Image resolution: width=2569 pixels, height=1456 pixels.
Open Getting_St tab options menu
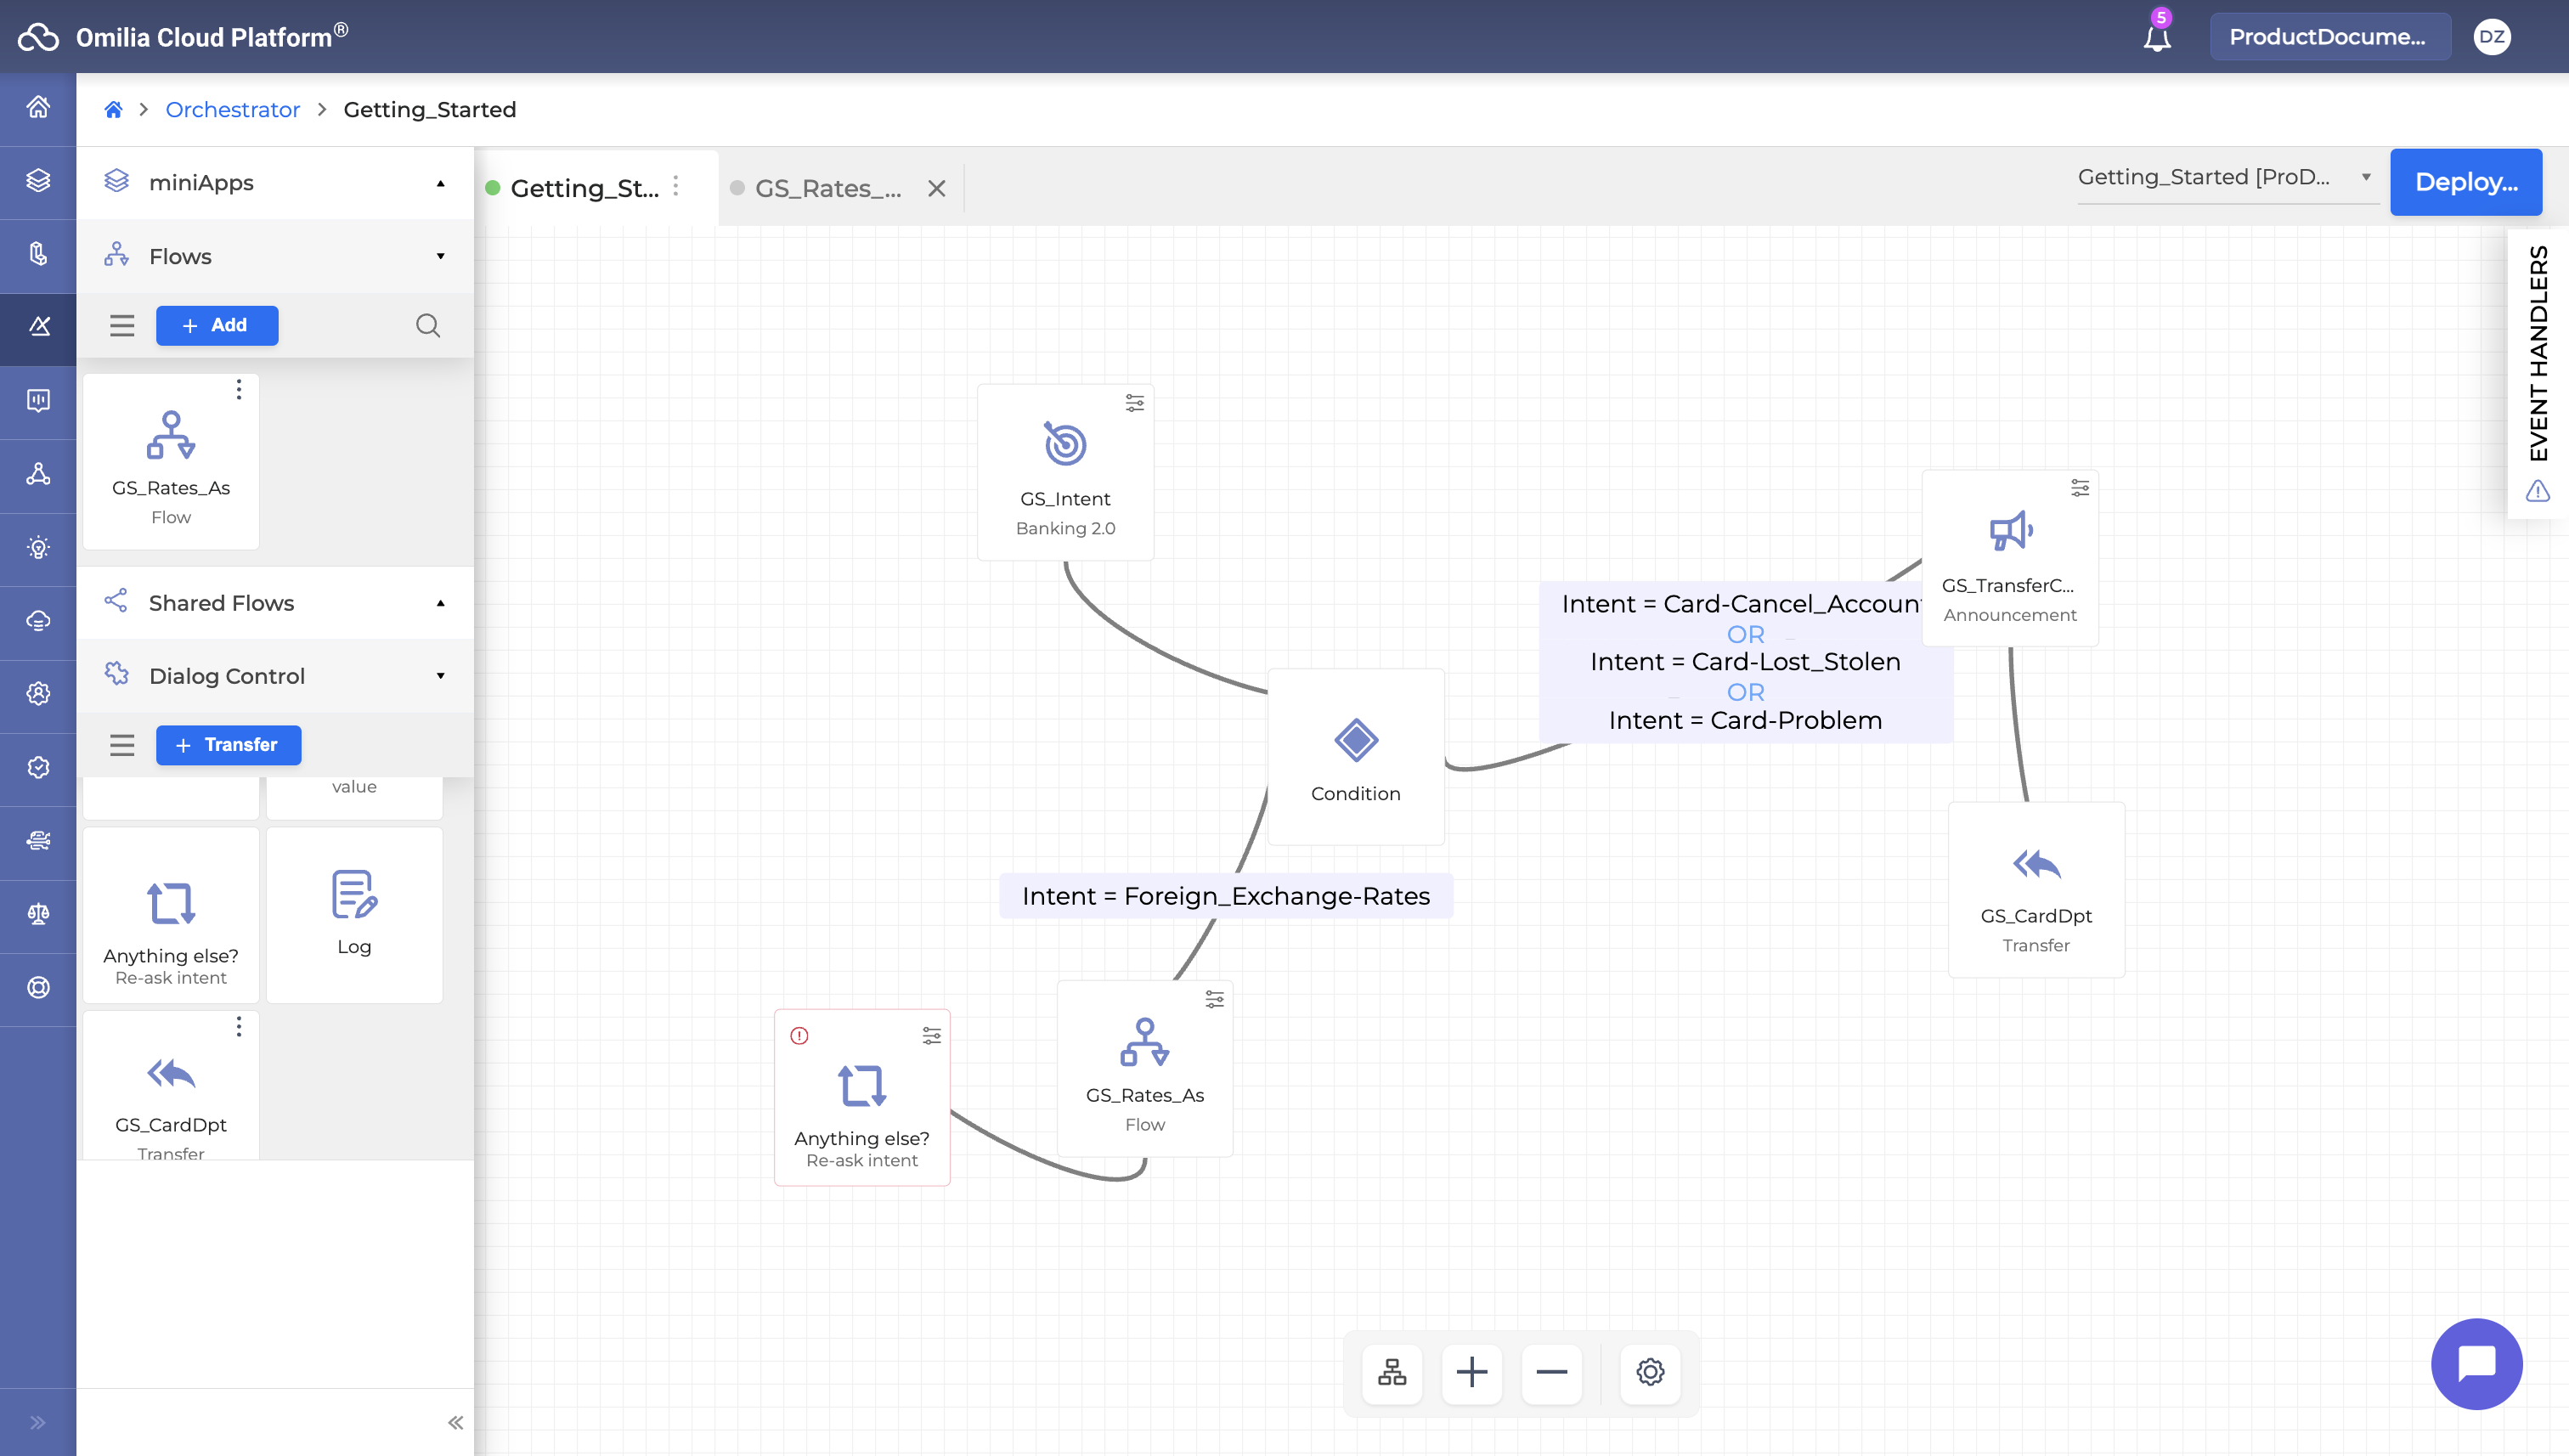point(676,187)
